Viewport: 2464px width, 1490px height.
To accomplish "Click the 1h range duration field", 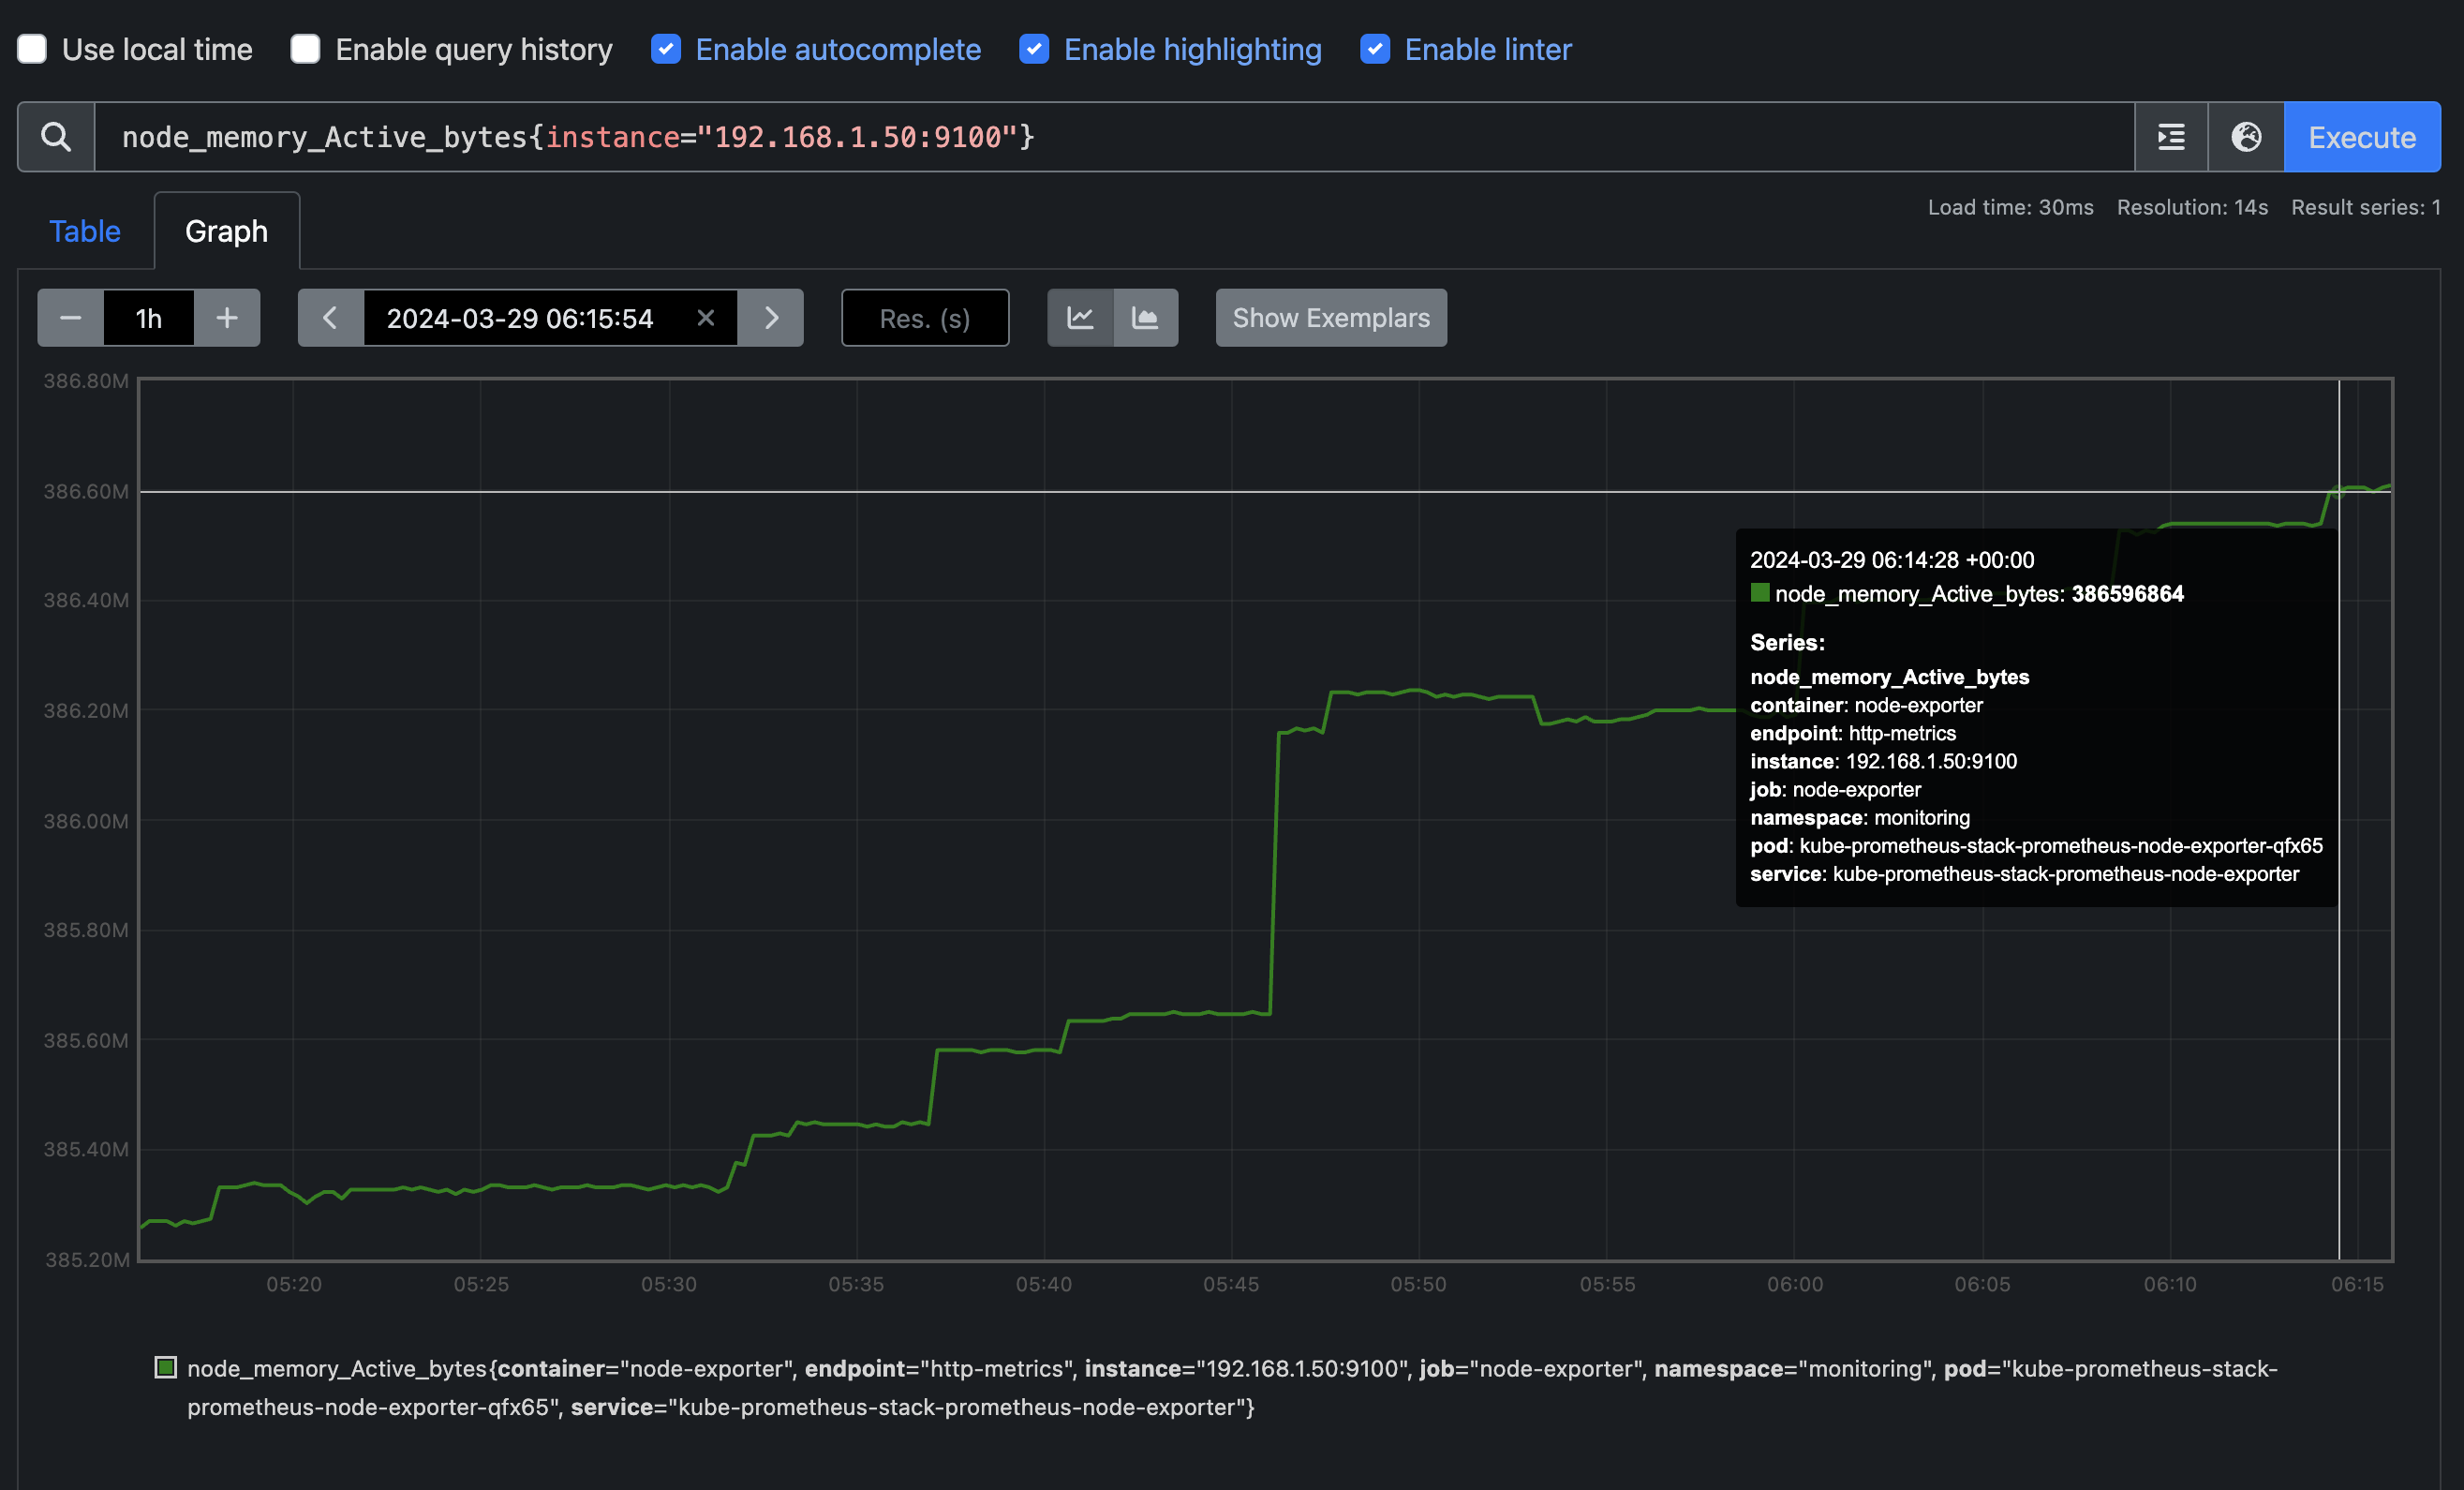I will click(x=148, y=318).
